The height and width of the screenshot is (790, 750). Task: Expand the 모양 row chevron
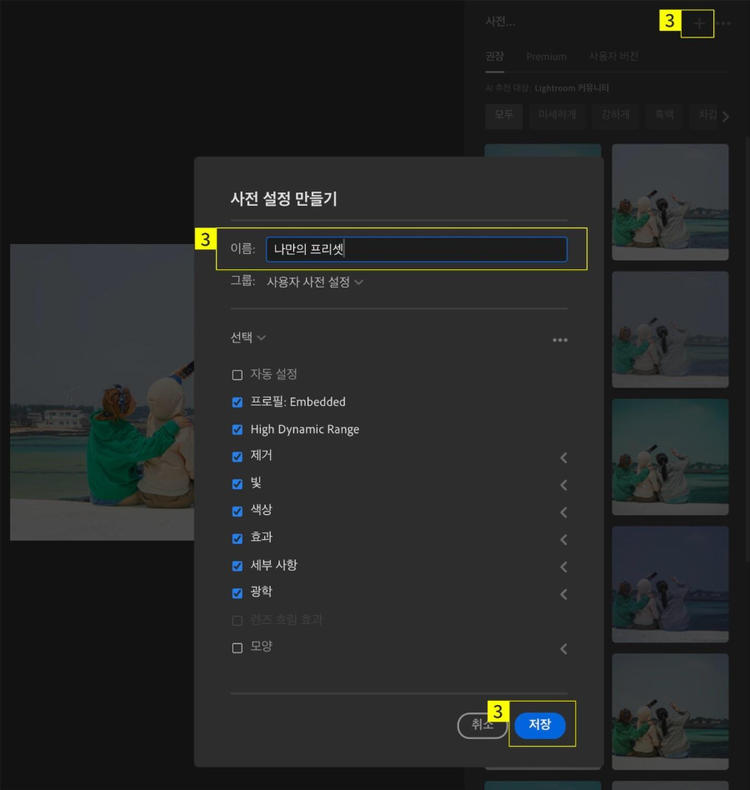click(564, 648)
